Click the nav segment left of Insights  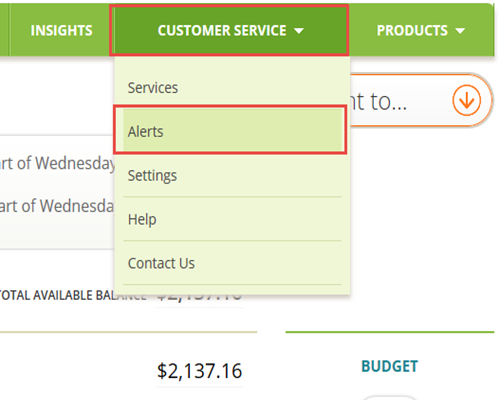pos(4,30)
